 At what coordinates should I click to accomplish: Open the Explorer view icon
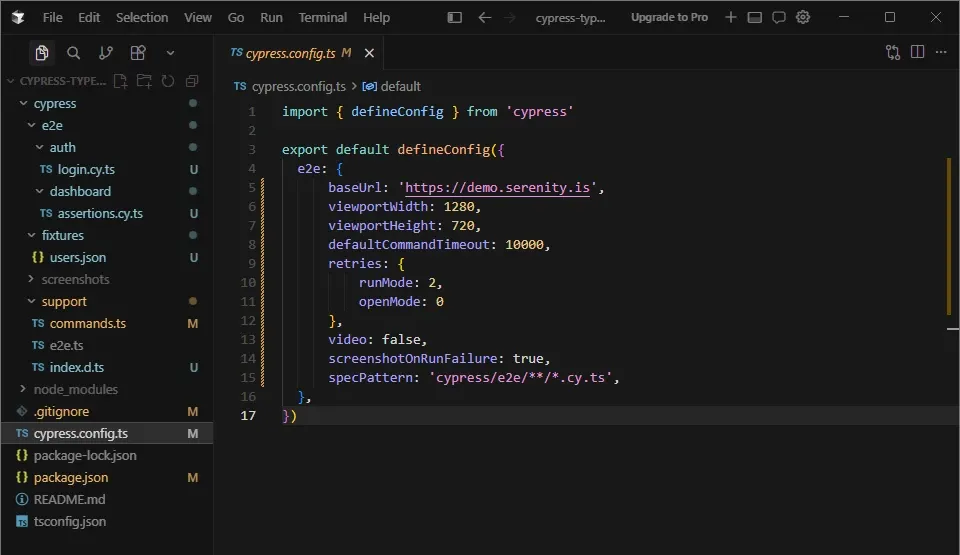(x=42, y=53)
